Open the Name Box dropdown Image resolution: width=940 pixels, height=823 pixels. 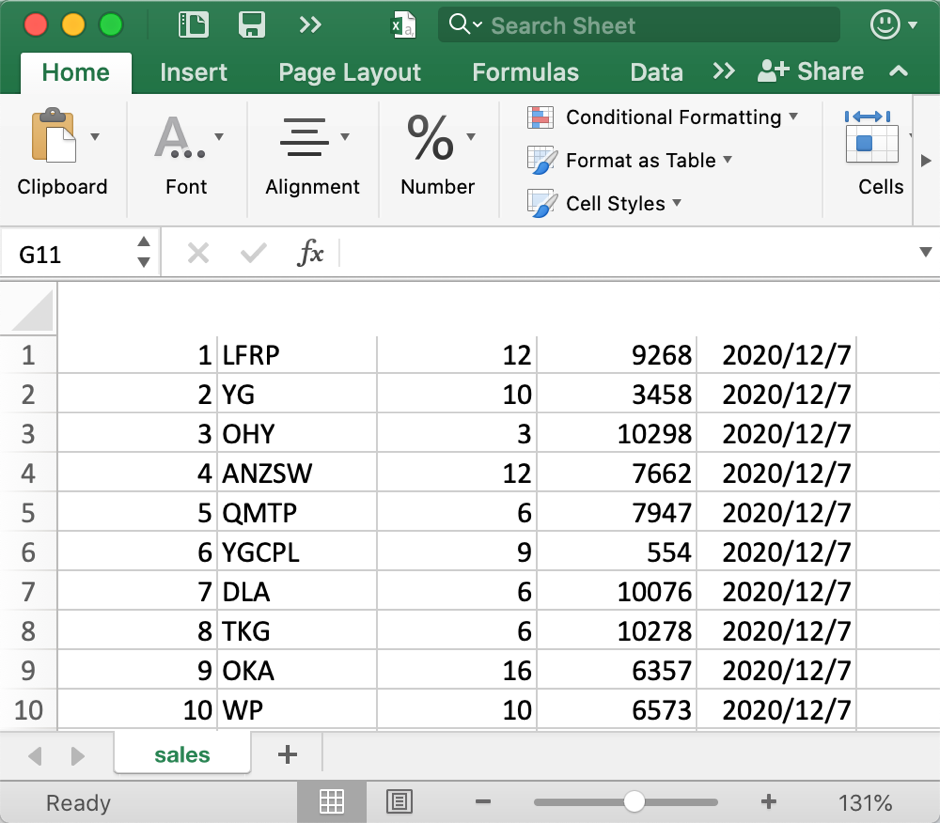coord(143,252)
